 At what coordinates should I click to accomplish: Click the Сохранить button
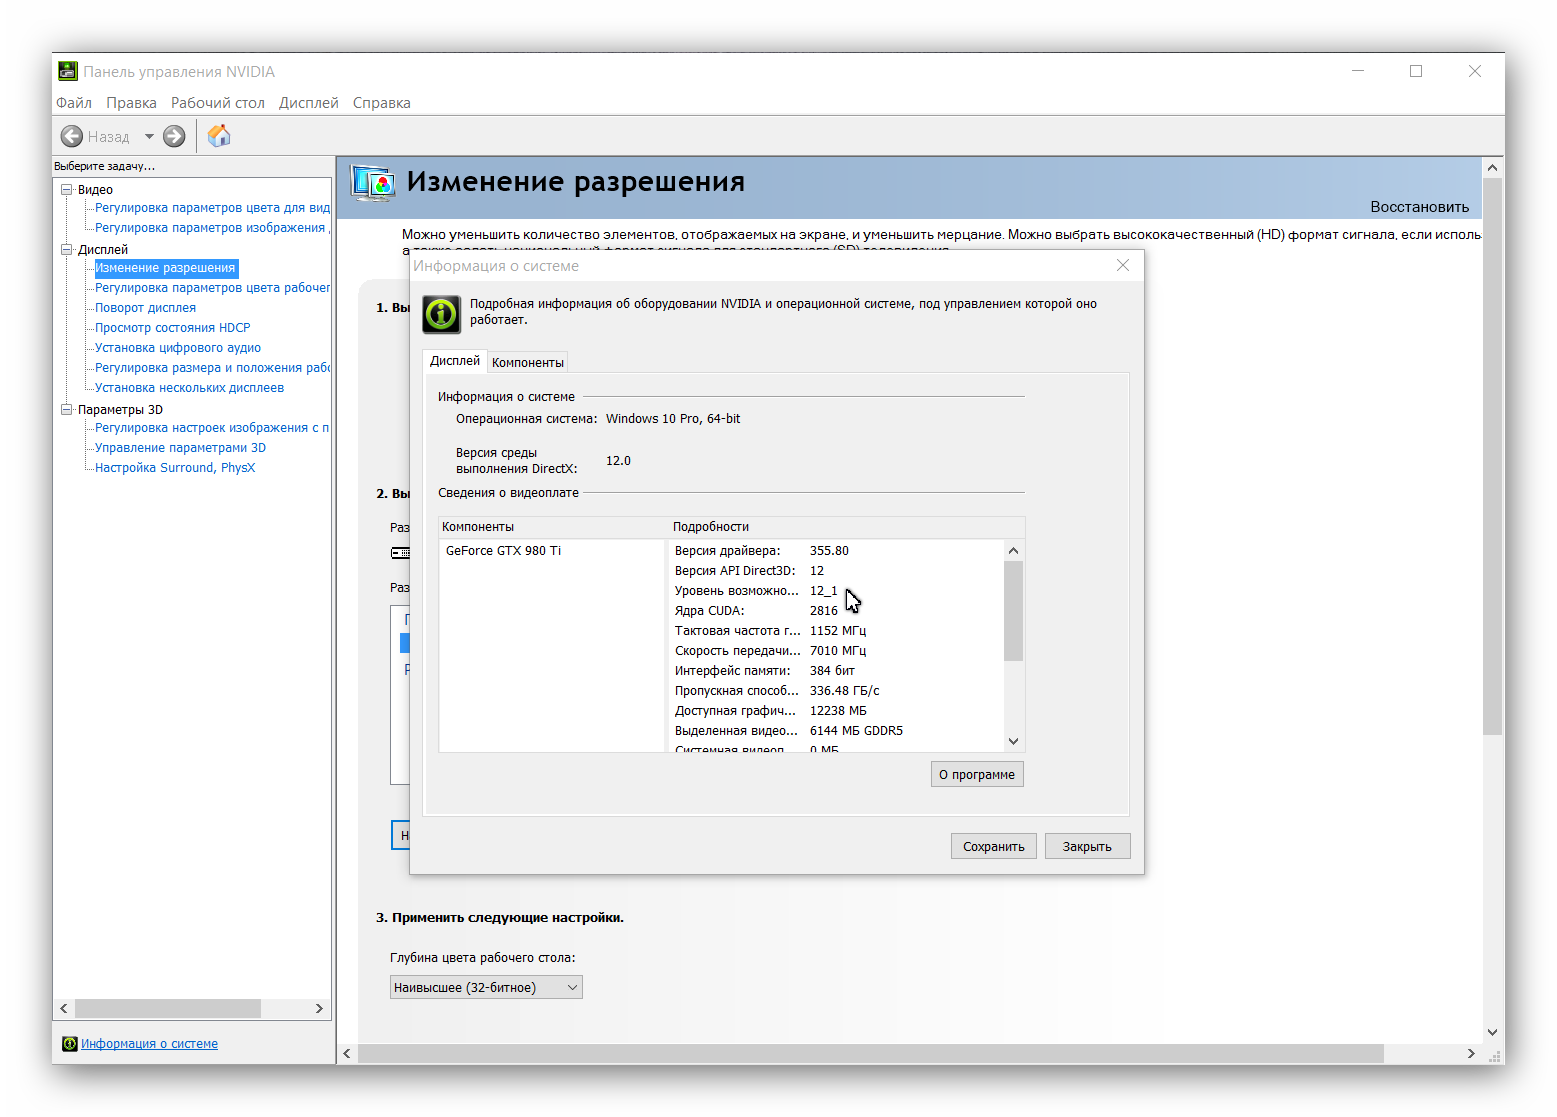pyautogui.click(x=993, y=846)
